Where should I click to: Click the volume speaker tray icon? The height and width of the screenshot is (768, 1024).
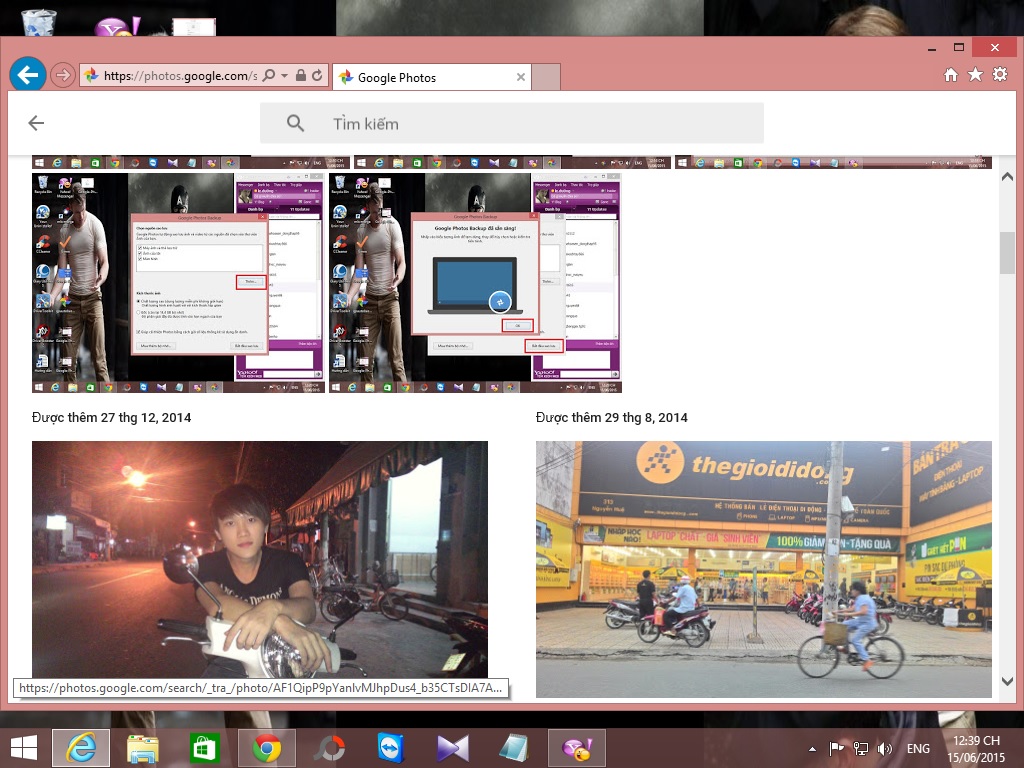884,748
